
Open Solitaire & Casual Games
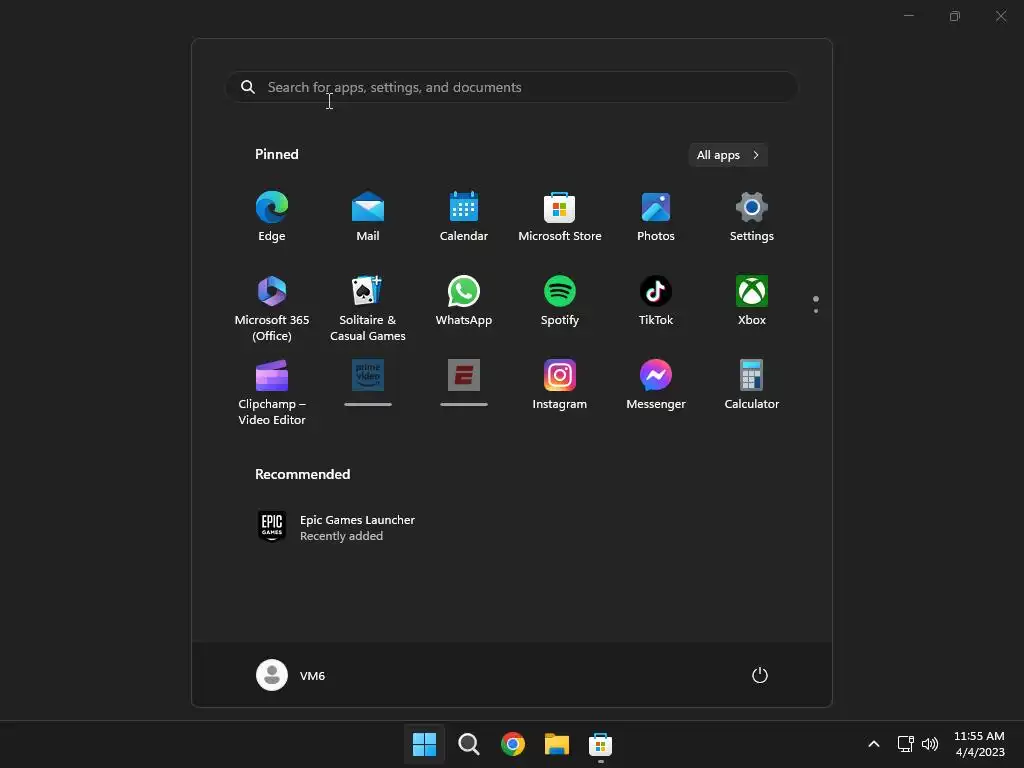click(x=368, y=308)
